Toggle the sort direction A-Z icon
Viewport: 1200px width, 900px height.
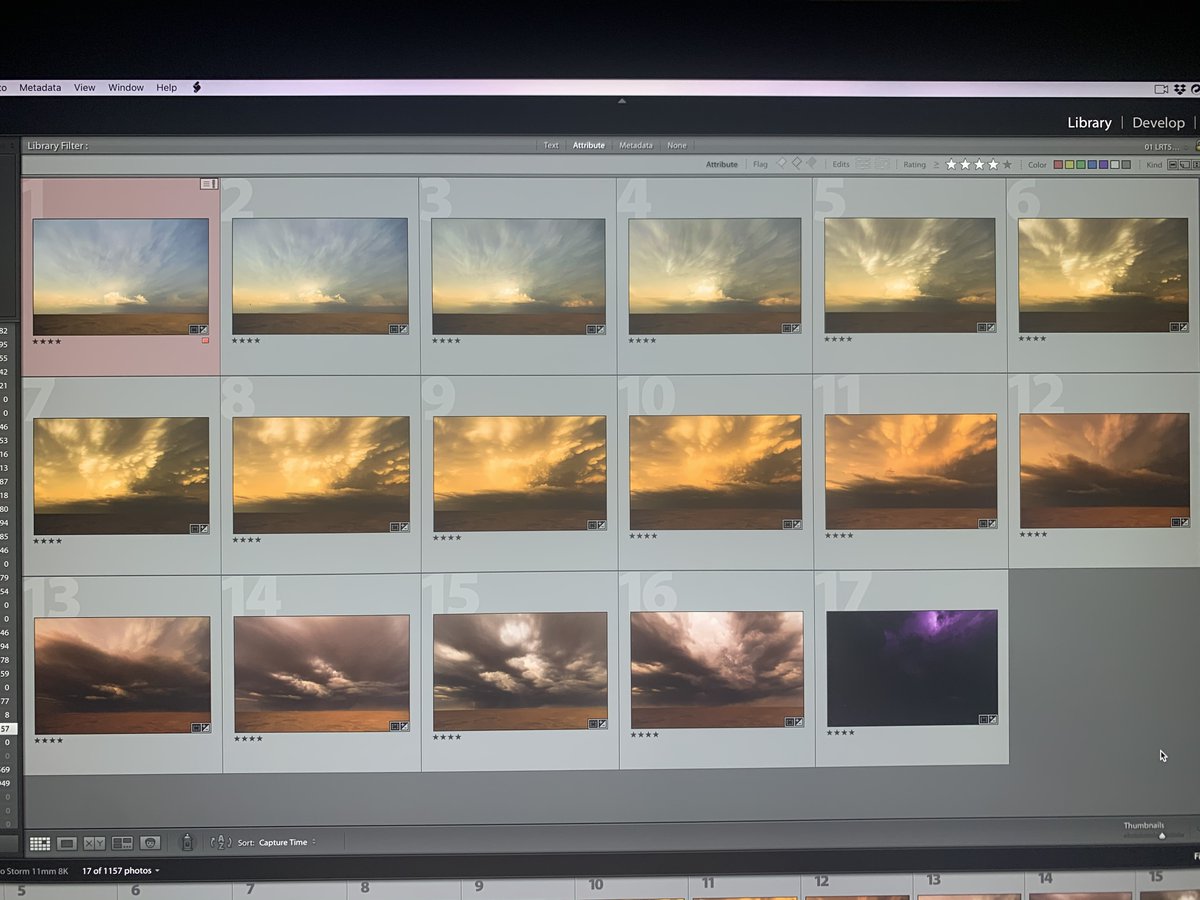point(220,843)
